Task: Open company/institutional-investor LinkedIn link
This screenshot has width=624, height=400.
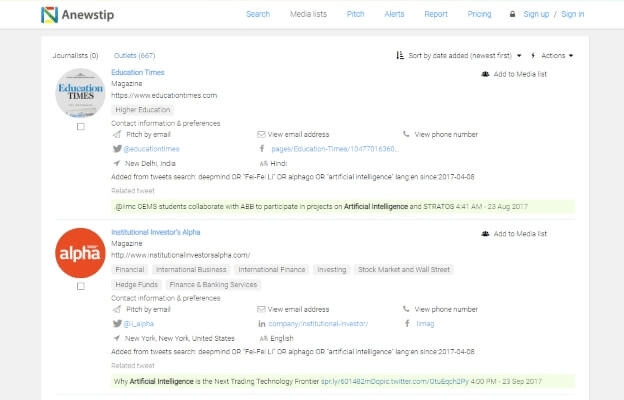Action: tap(318, 324)
